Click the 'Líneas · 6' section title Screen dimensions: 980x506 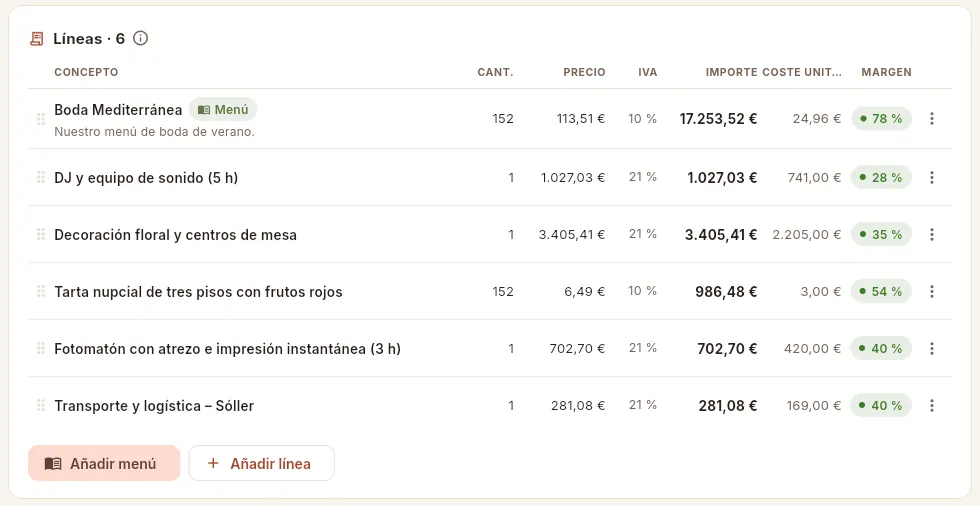click(x=89, y=39)
